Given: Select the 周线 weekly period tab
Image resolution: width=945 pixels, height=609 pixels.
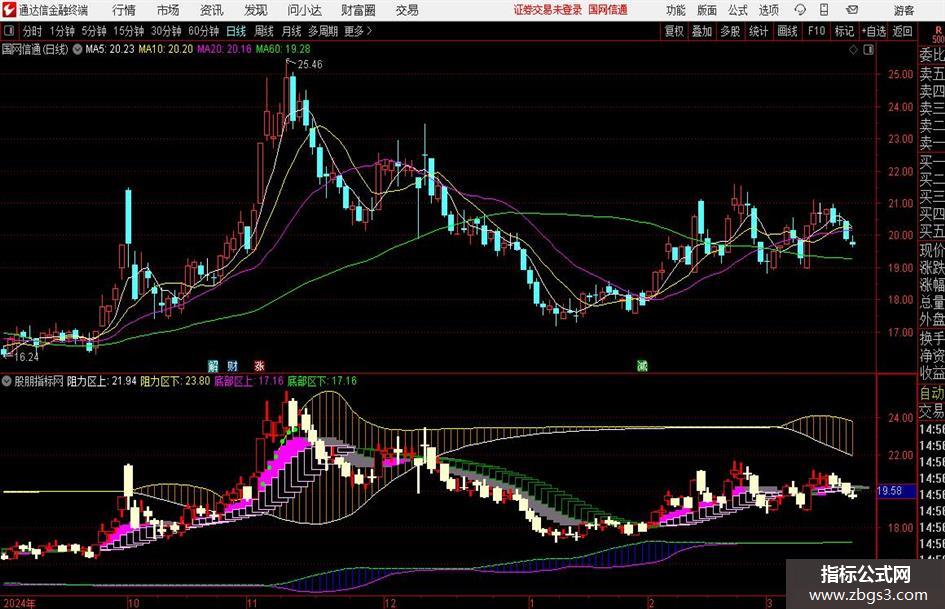Looking at the screenshot, I should tap(264, 31).
